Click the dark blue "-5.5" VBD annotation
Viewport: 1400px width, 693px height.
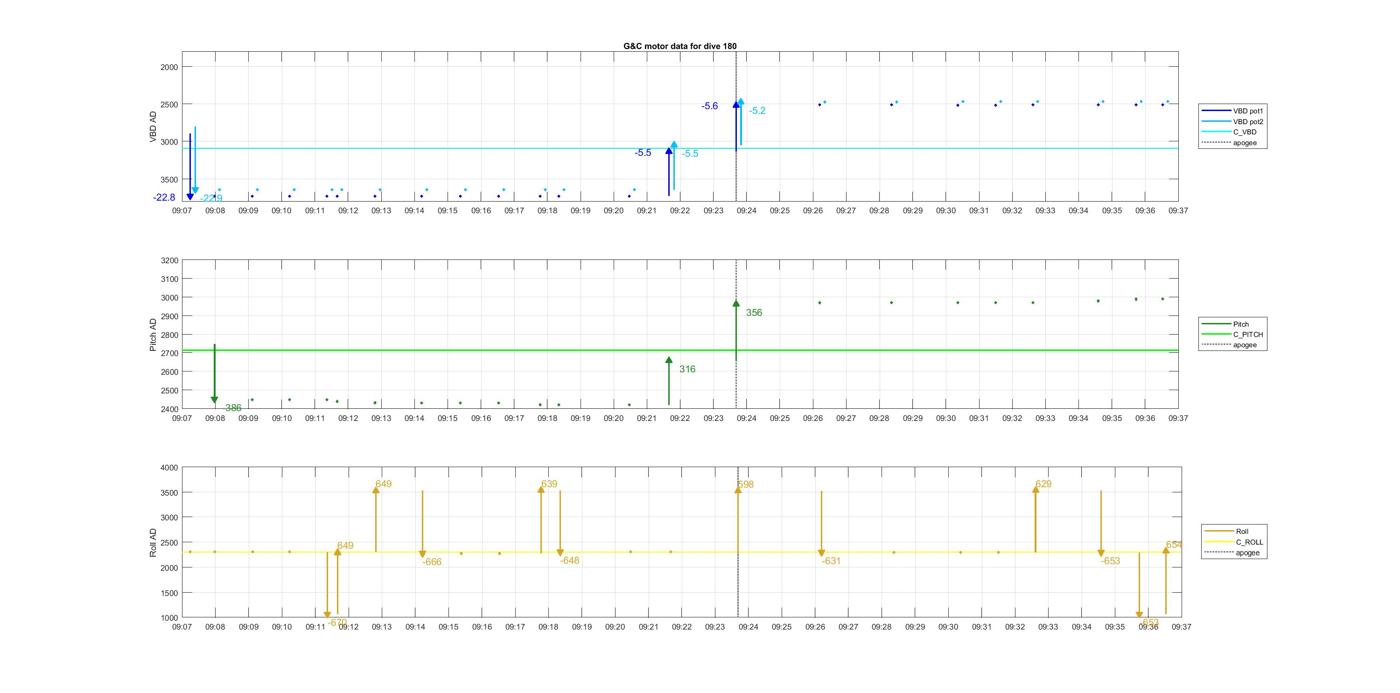coord(643,153)
